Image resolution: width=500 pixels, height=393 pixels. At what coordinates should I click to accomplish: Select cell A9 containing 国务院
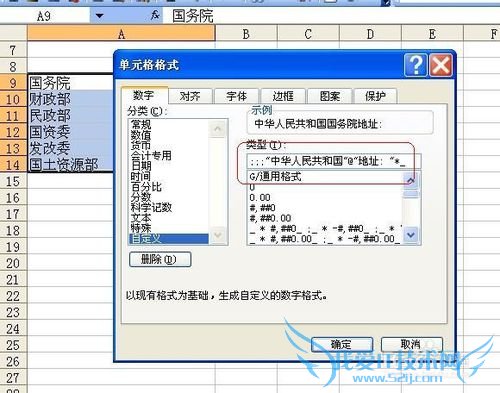click(x=70, y=82)
